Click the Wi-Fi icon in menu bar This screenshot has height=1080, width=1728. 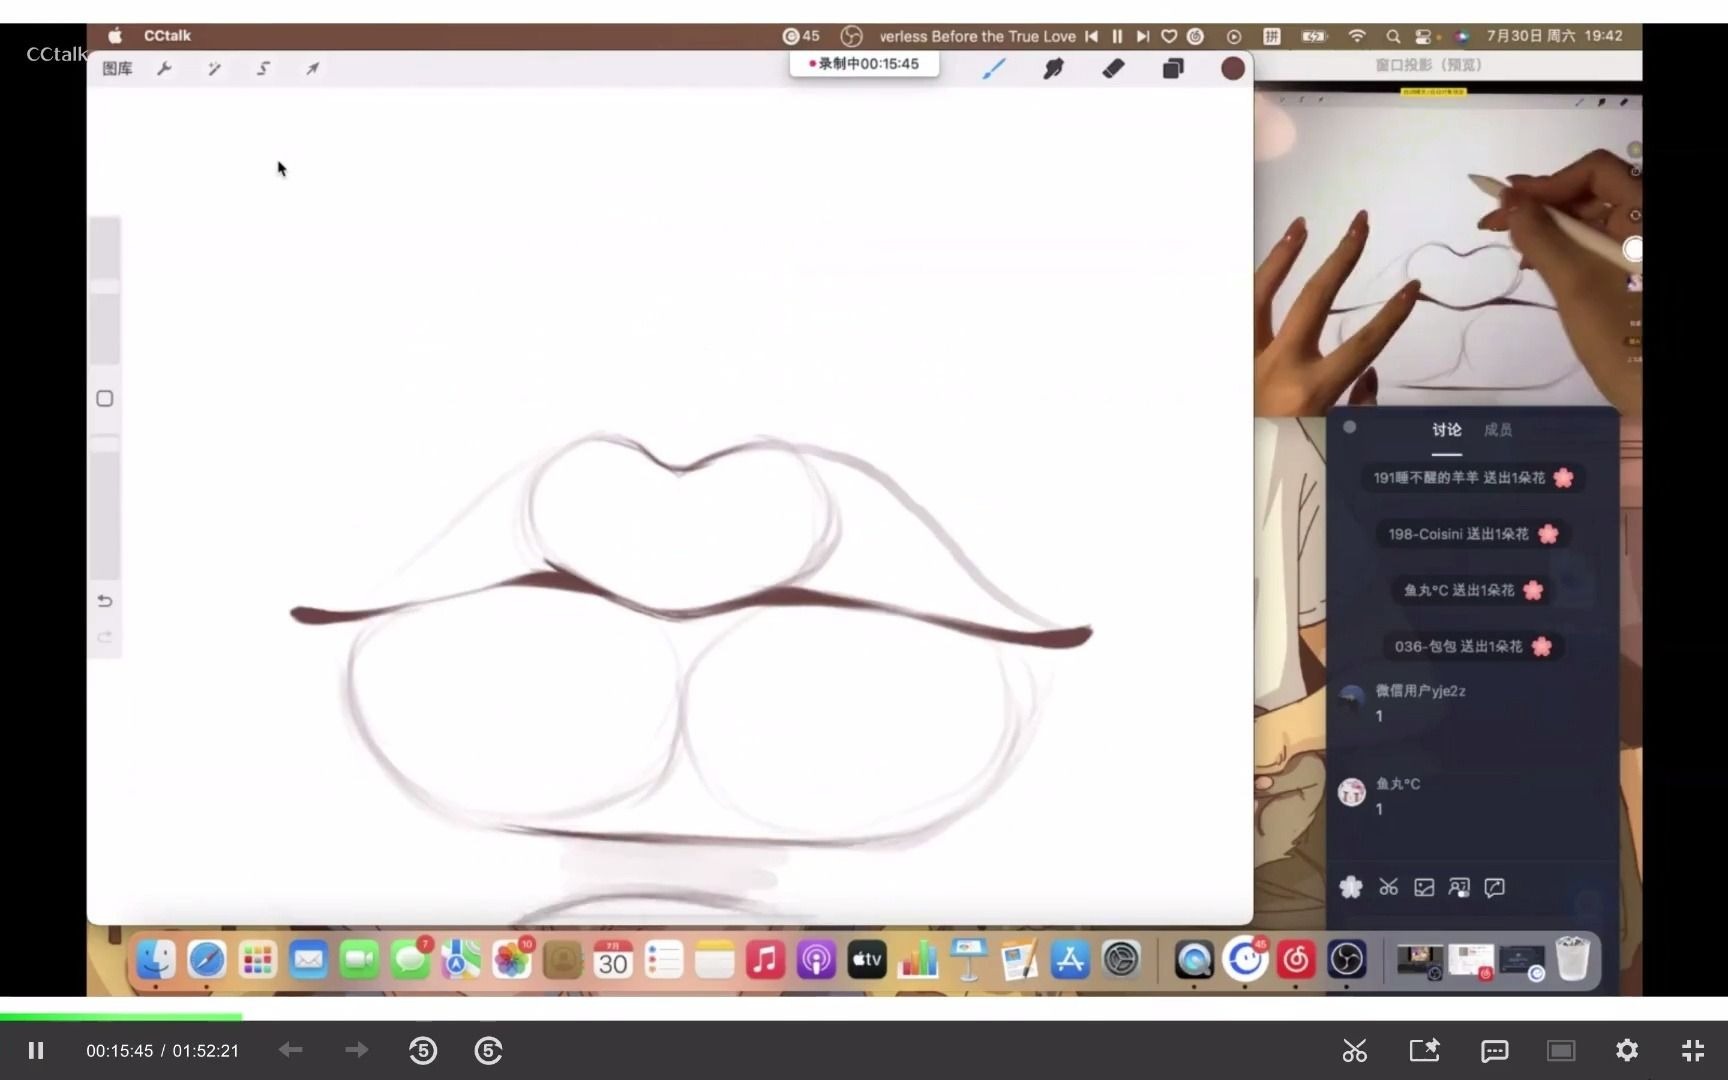pos(1357,36)
